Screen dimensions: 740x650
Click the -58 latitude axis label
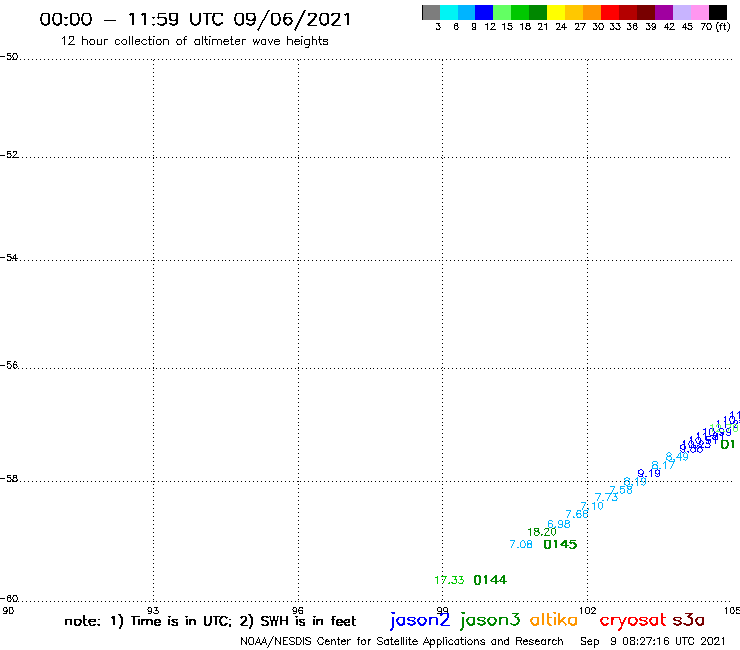9,479
